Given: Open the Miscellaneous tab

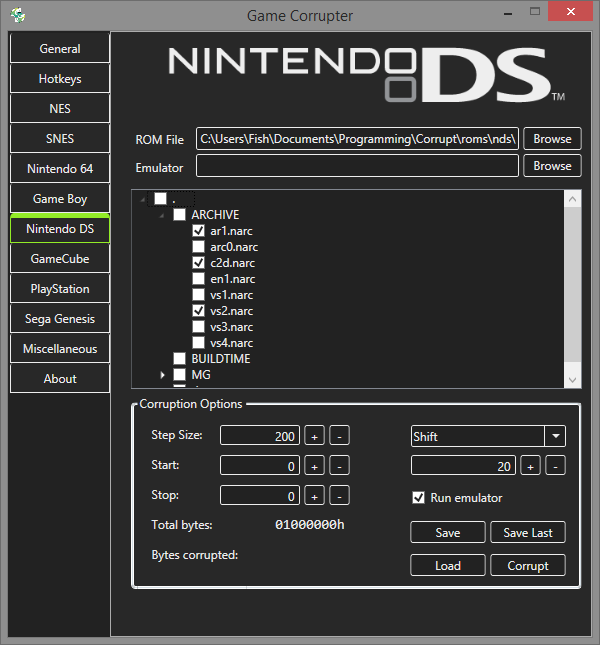Looking at the screenshot, I should (x=60, y=349).
